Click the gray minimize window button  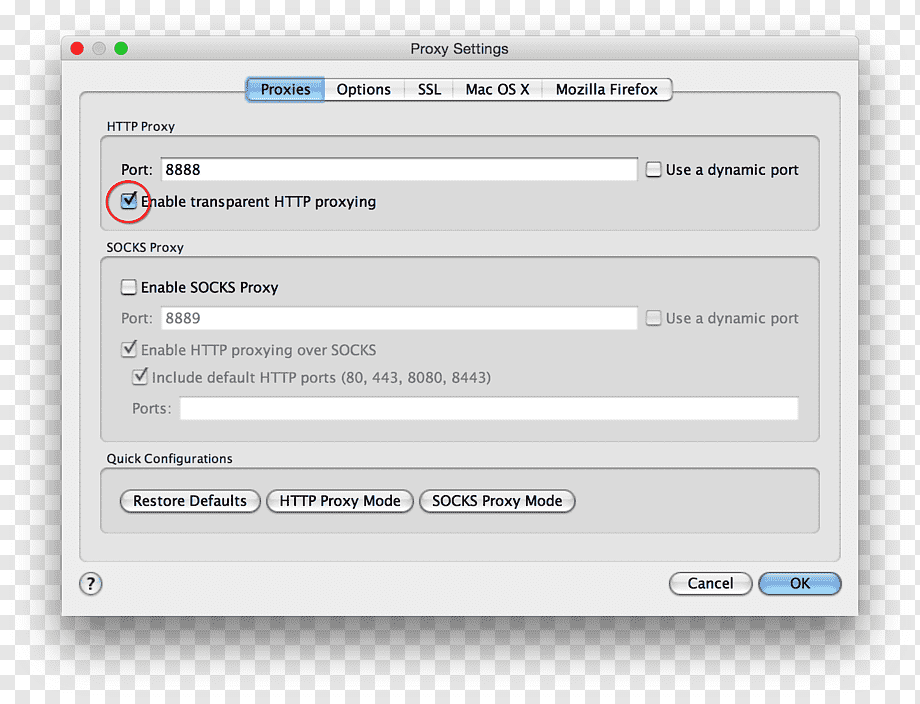(x=99, y=48)
